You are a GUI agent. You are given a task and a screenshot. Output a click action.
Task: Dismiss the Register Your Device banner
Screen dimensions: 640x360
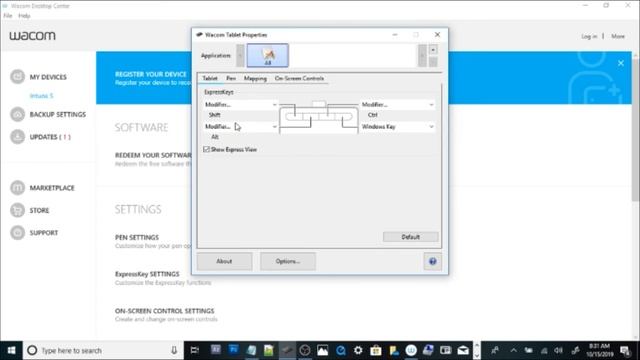(x=620, y=63)
